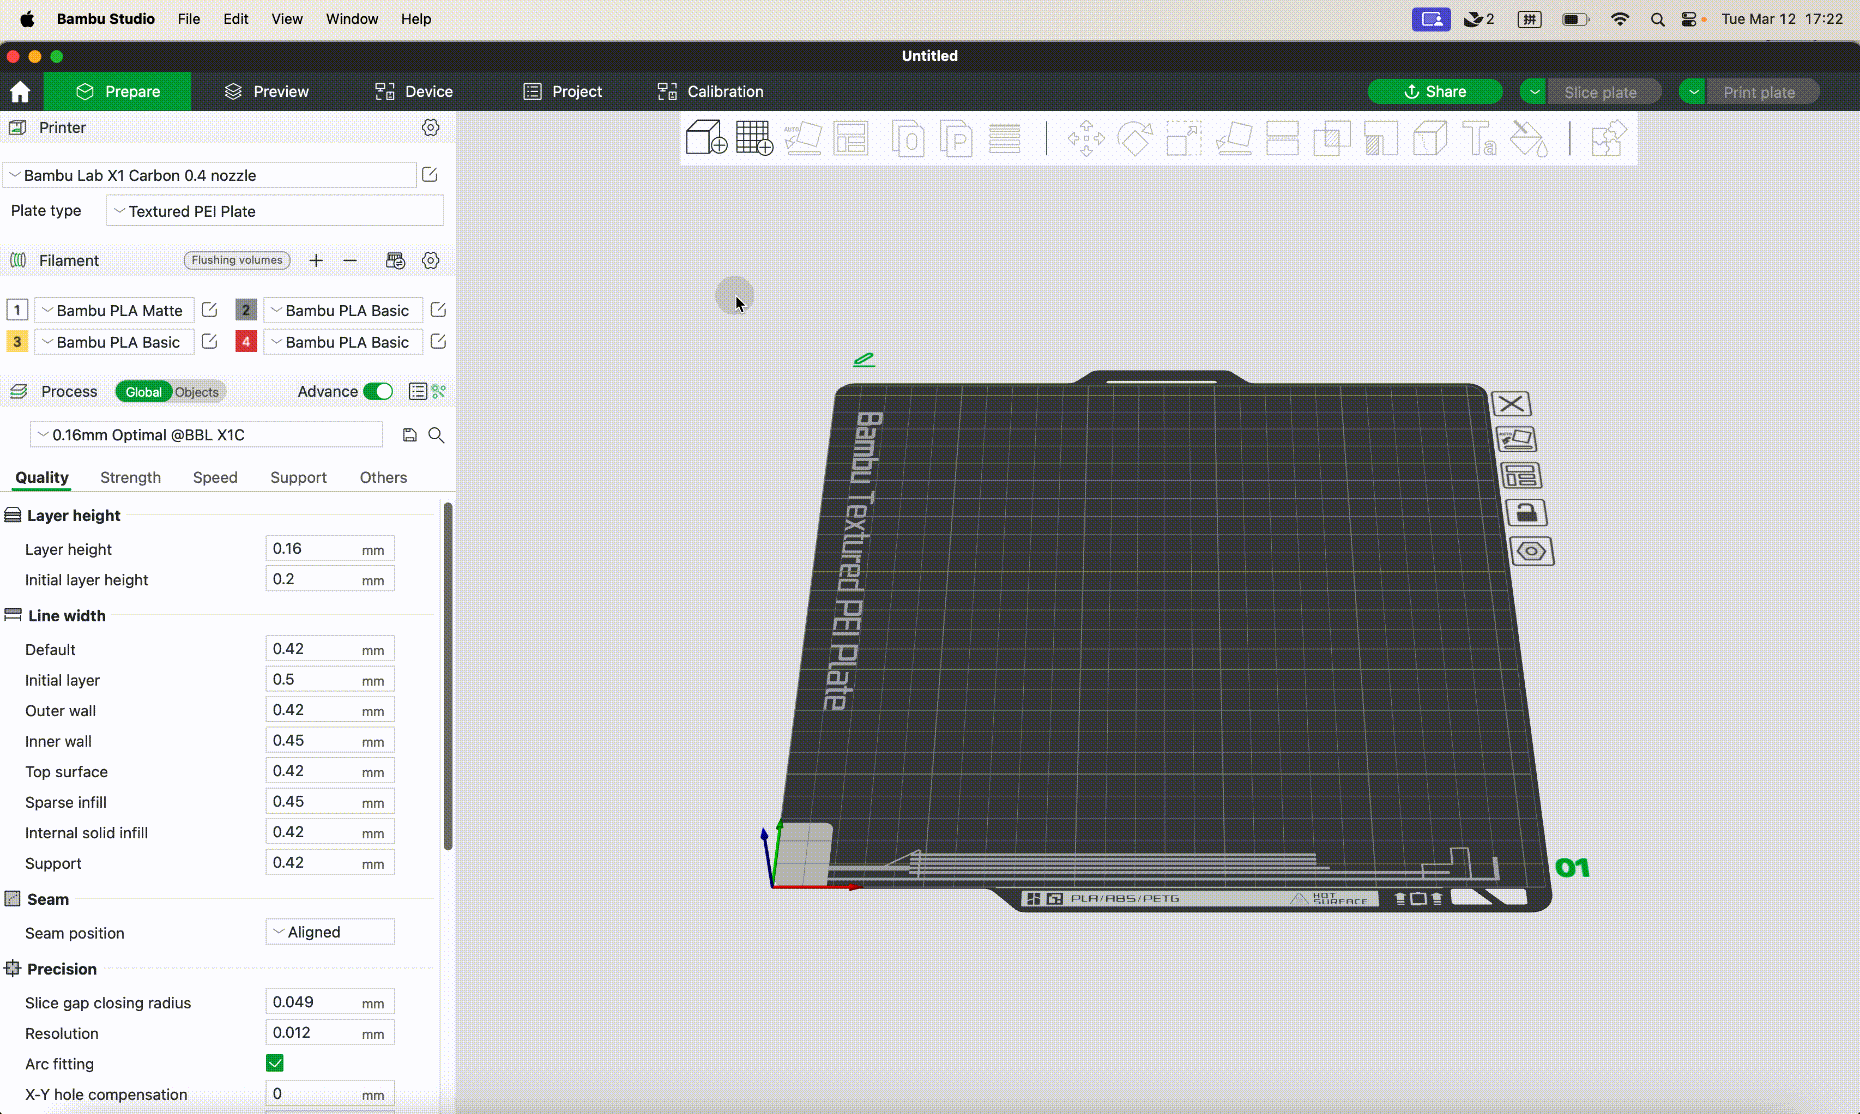Open filament 1 Bambu PLA Matte dropdown
The width and height of the screenshot is (1860, 1114).
point(114,310)
